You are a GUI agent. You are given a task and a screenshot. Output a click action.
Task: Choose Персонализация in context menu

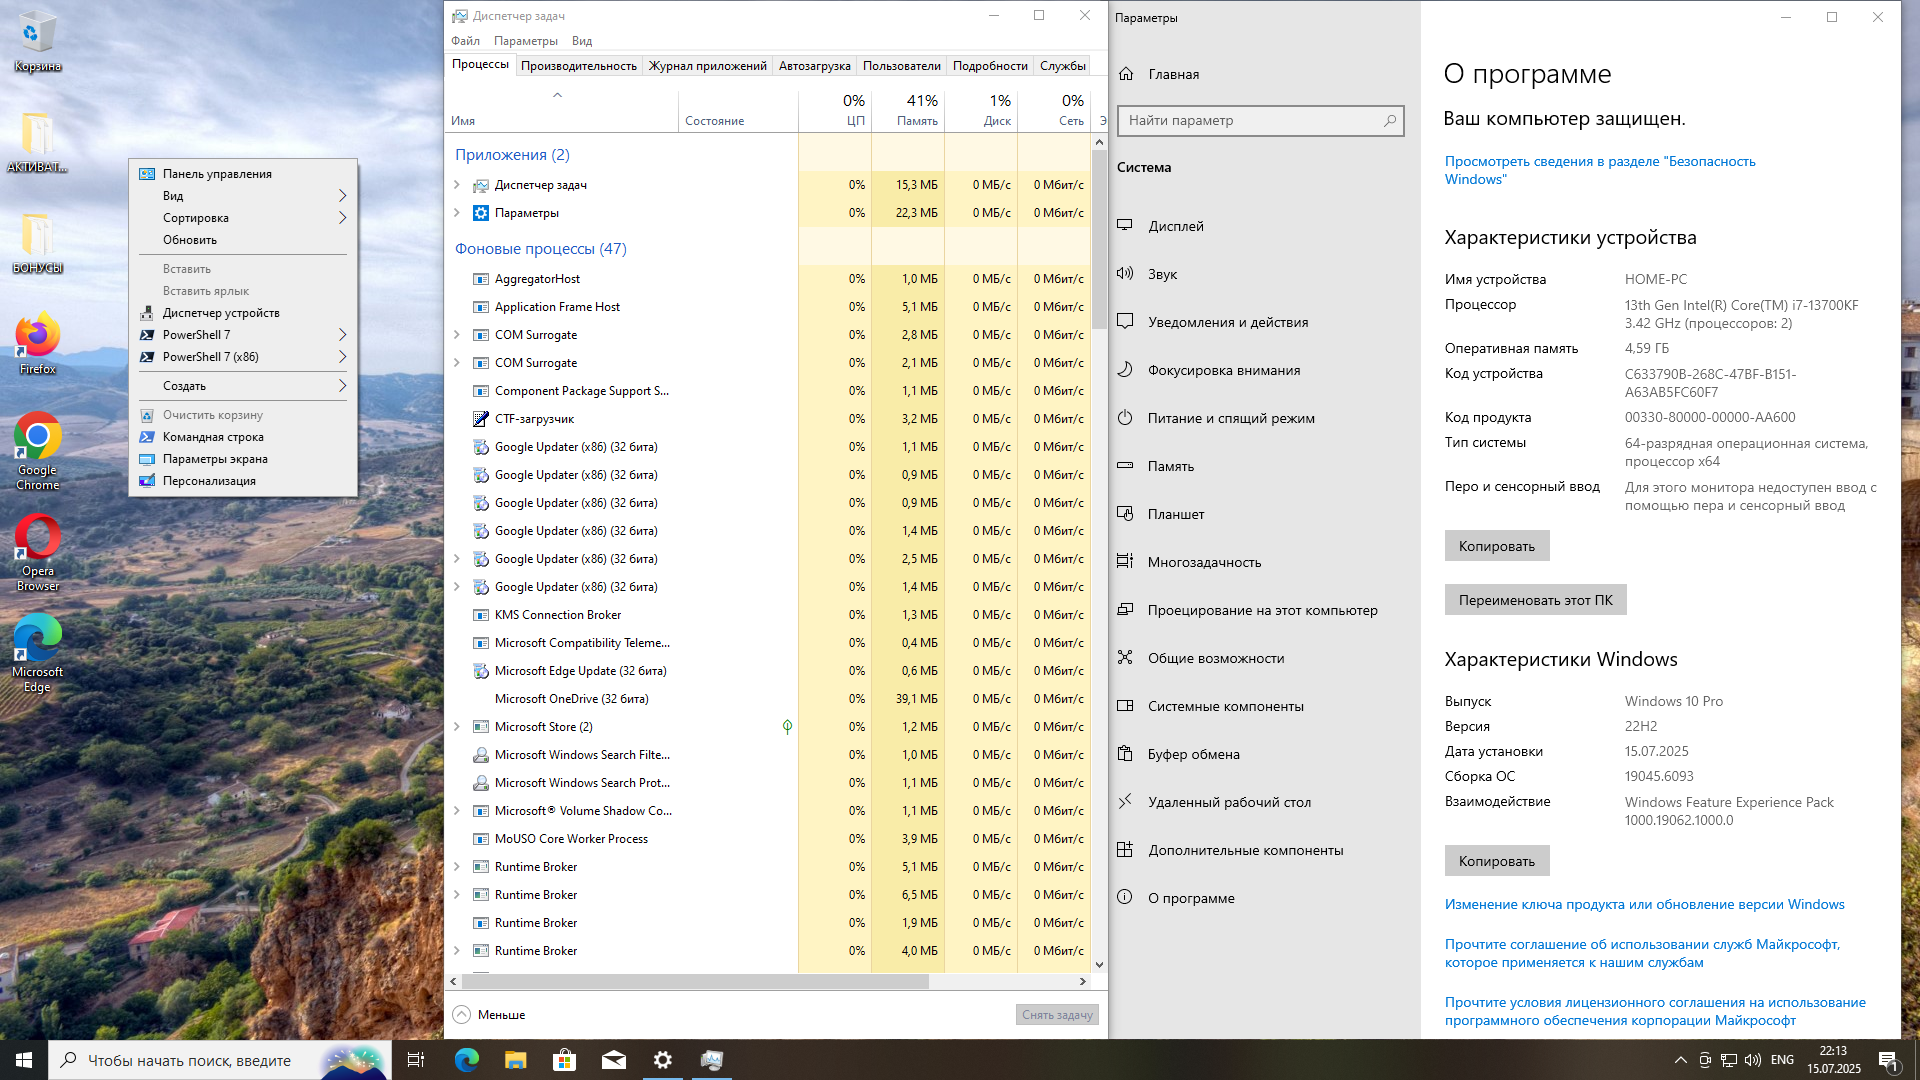(x=243, y=481)
